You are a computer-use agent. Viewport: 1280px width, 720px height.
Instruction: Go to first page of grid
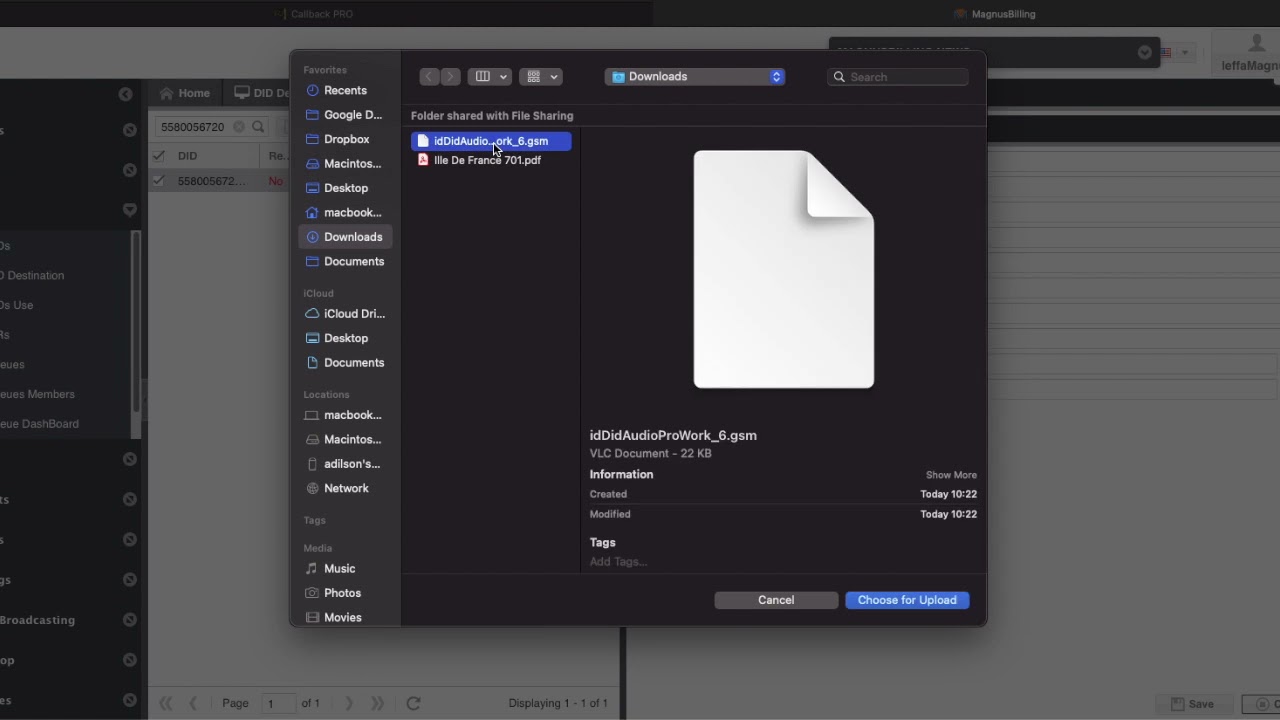(166, 703)
